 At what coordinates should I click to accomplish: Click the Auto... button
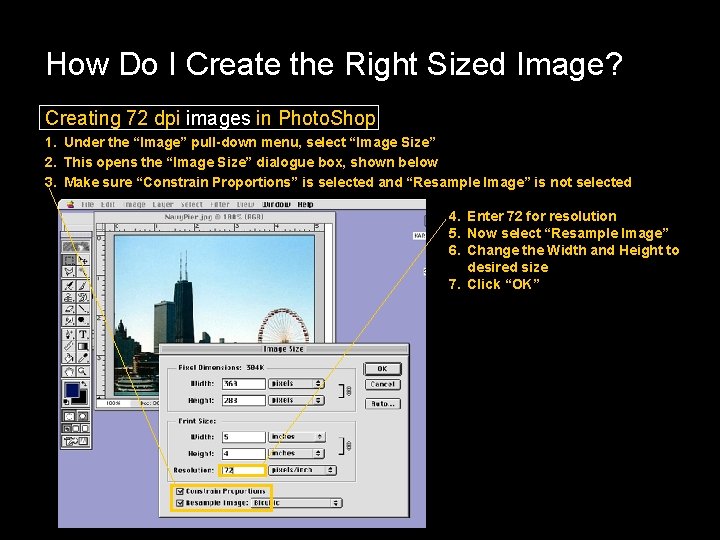[383, 404]
